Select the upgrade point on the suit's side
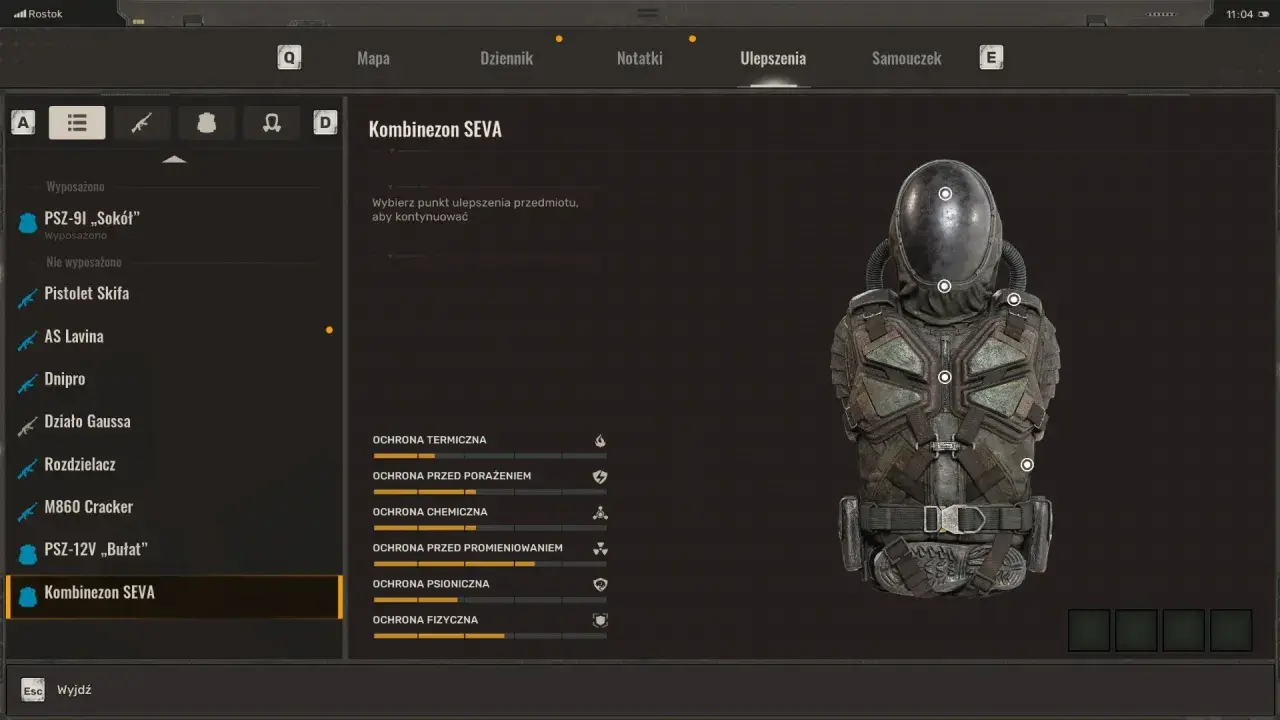Viewport: 1280px width, 720px height. click(x=1026, y=464)
